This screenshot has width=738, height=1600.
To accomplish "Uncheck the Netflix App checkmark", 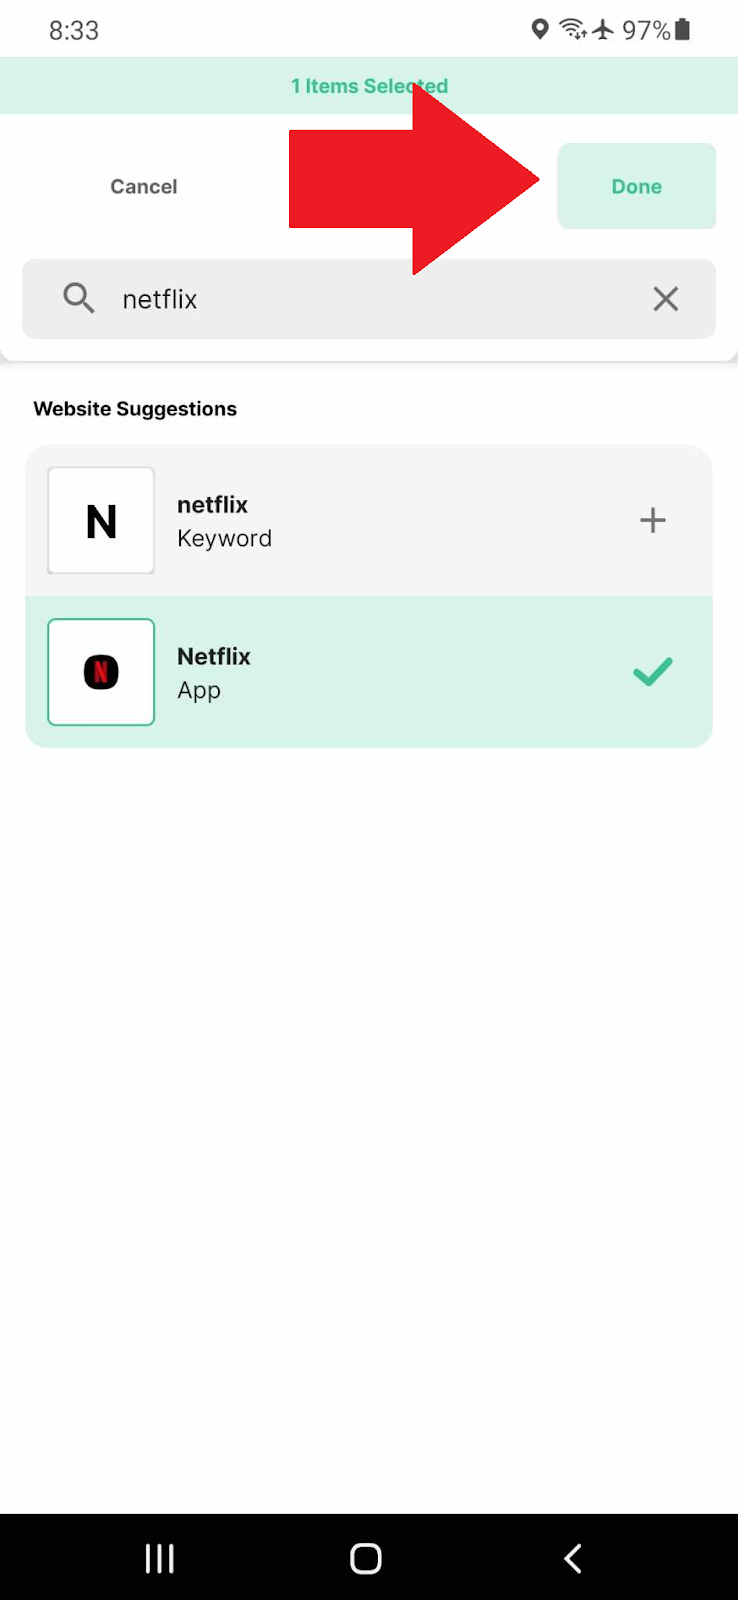I will pyautogui.click(x=652, y=672).
